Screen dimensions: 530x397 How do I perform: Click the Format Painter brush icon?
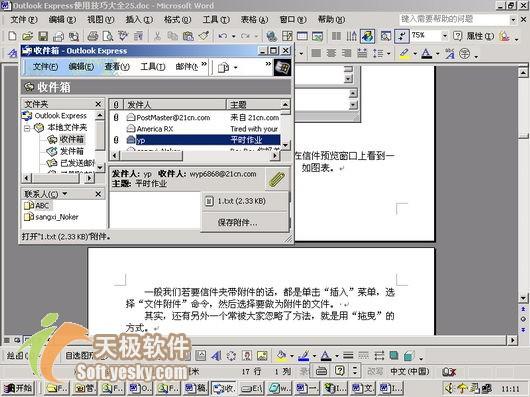[204, 36]
